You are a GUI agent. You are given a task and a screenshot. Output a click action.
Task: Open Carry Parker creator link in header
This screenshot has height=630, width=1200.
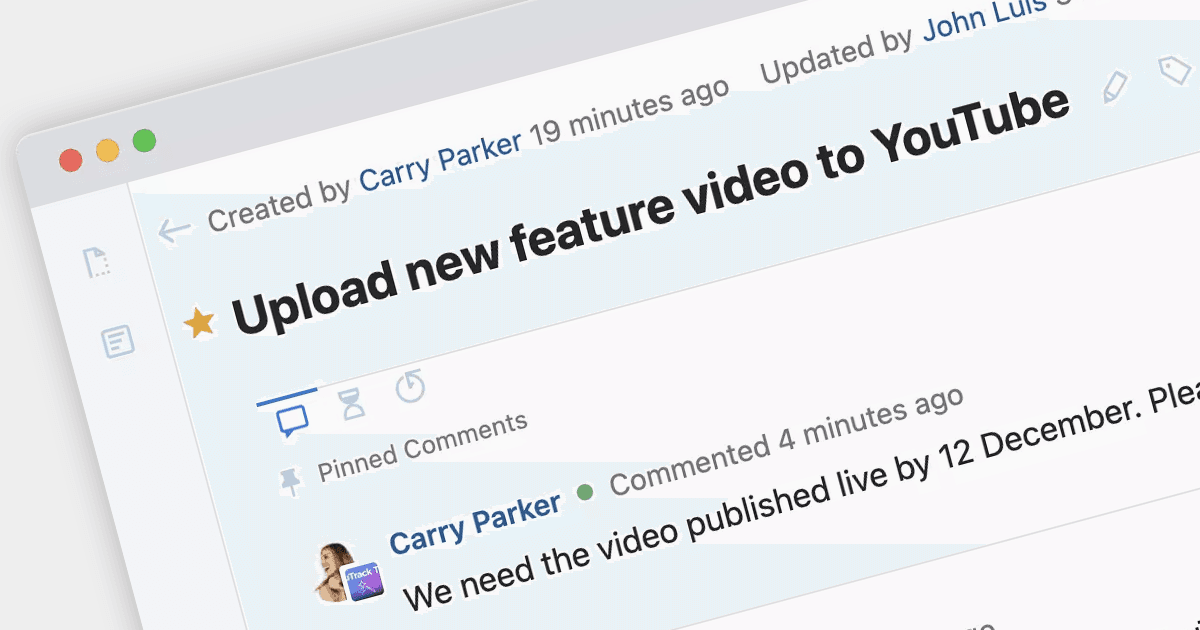tap(440, 161)
